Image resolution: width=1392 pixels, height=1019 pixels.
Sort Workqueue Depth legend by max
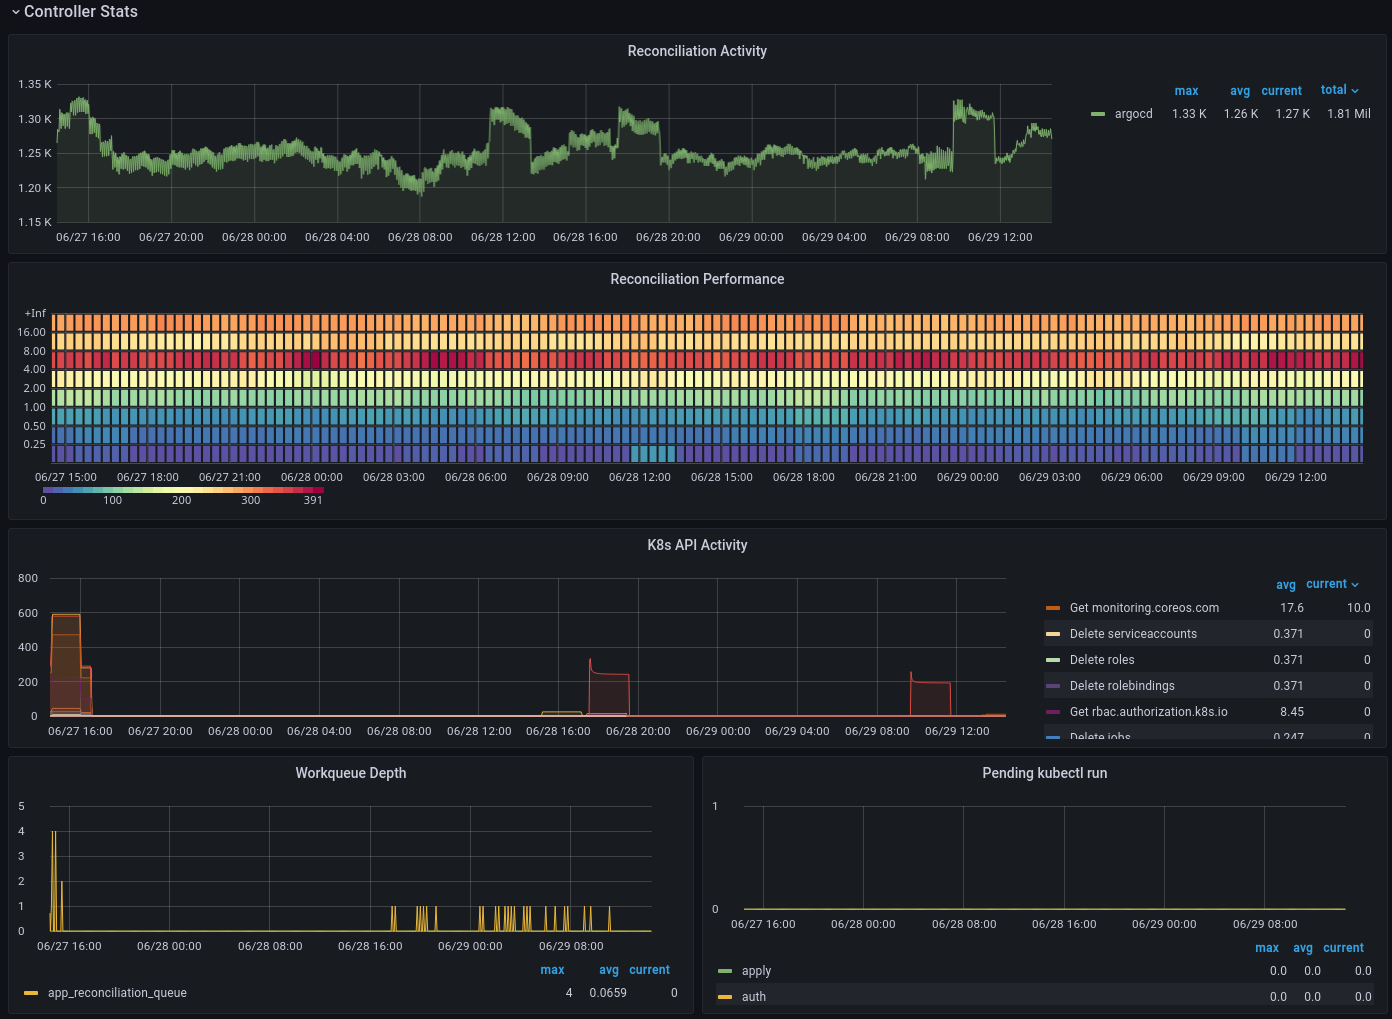(x=552, y=970)
